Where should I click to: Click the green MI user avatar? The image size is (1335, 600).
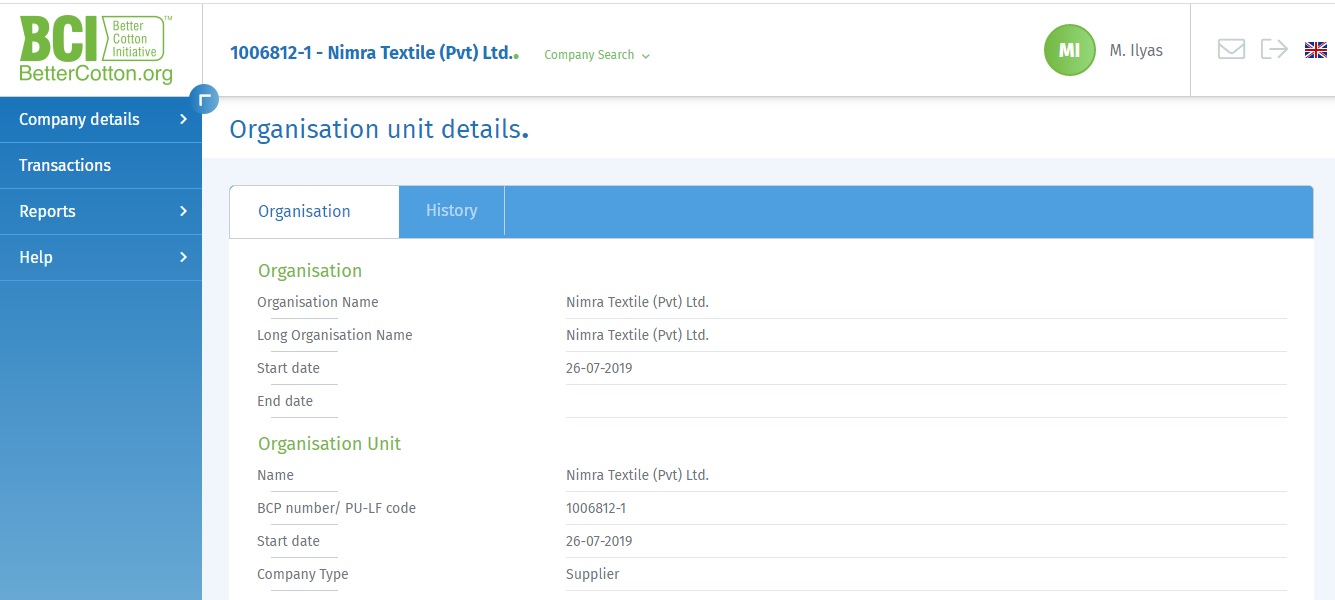click(x=1069, y=50)
